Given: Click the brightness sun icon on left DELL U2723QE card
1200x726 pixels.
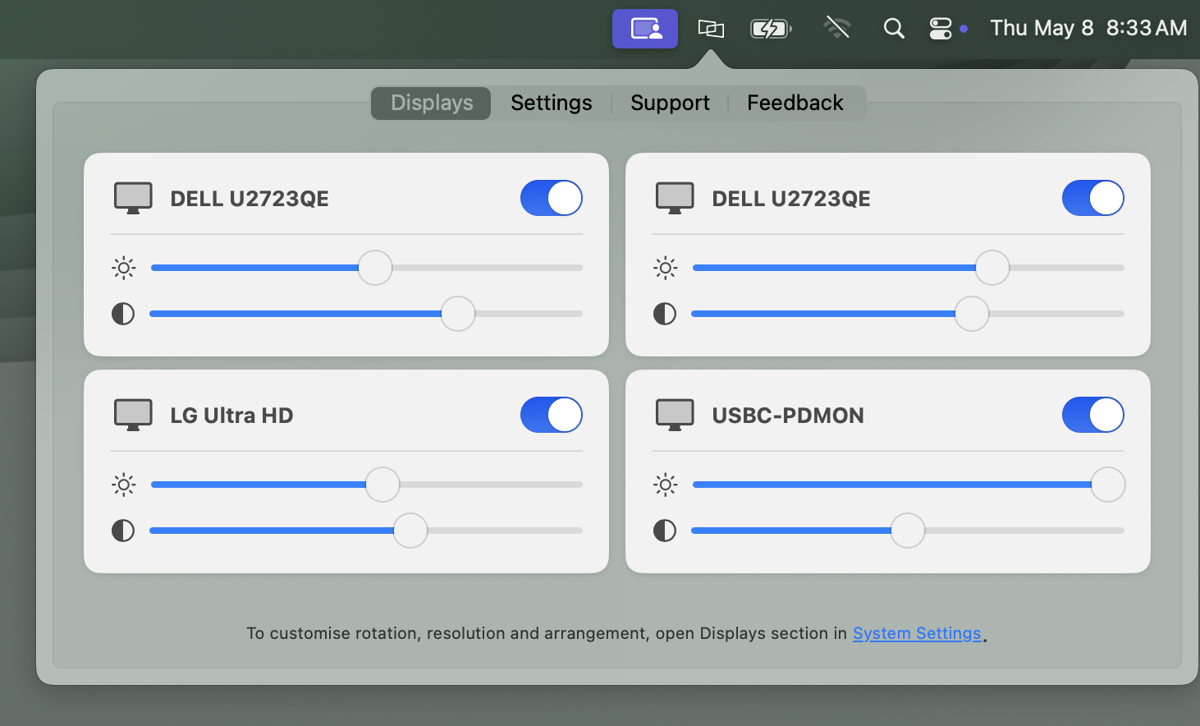Looking at the screenshot, I should 123,268.
